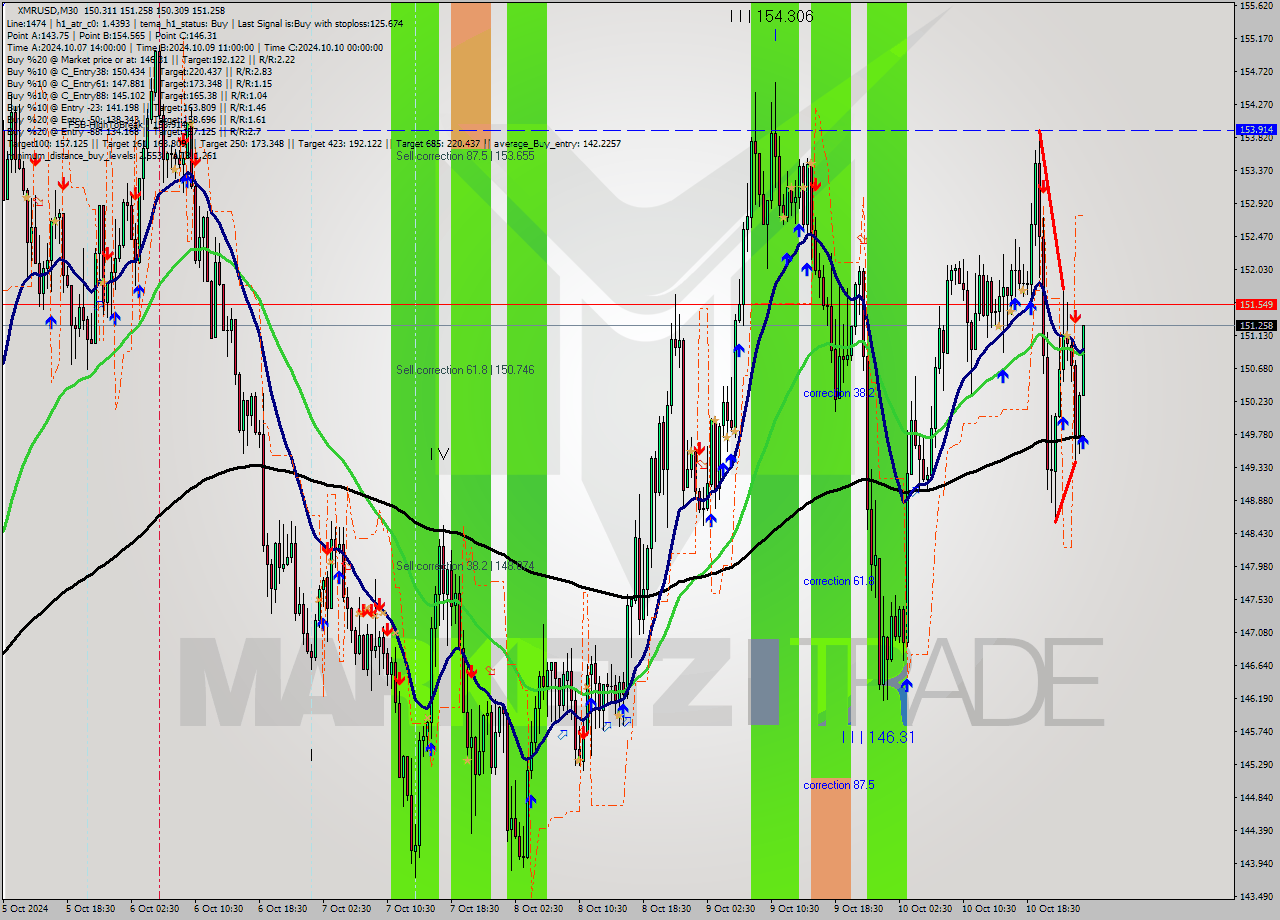Click the 148.430 price axis label
The image size is (1280, 920).
pyautogui.click(x=1256, y=534)
